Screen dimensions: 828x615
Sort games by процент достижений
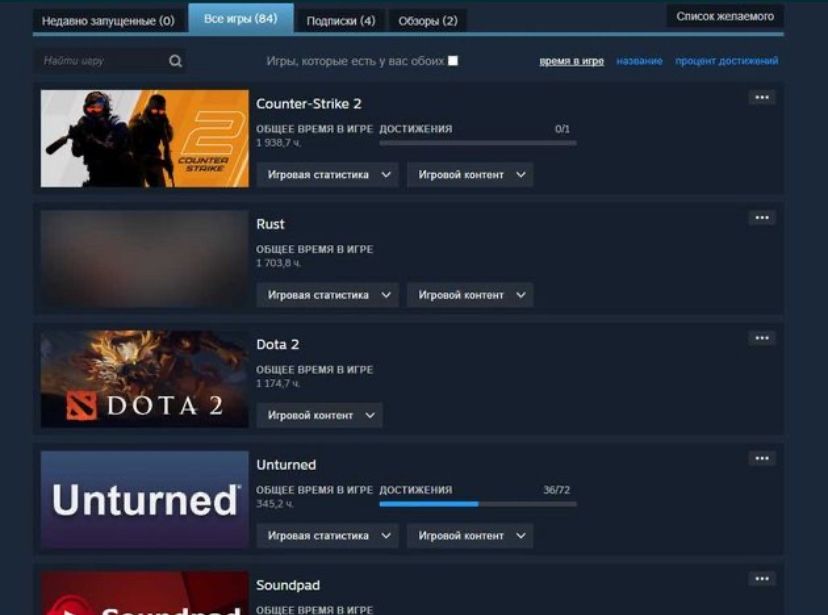[727, 61]
